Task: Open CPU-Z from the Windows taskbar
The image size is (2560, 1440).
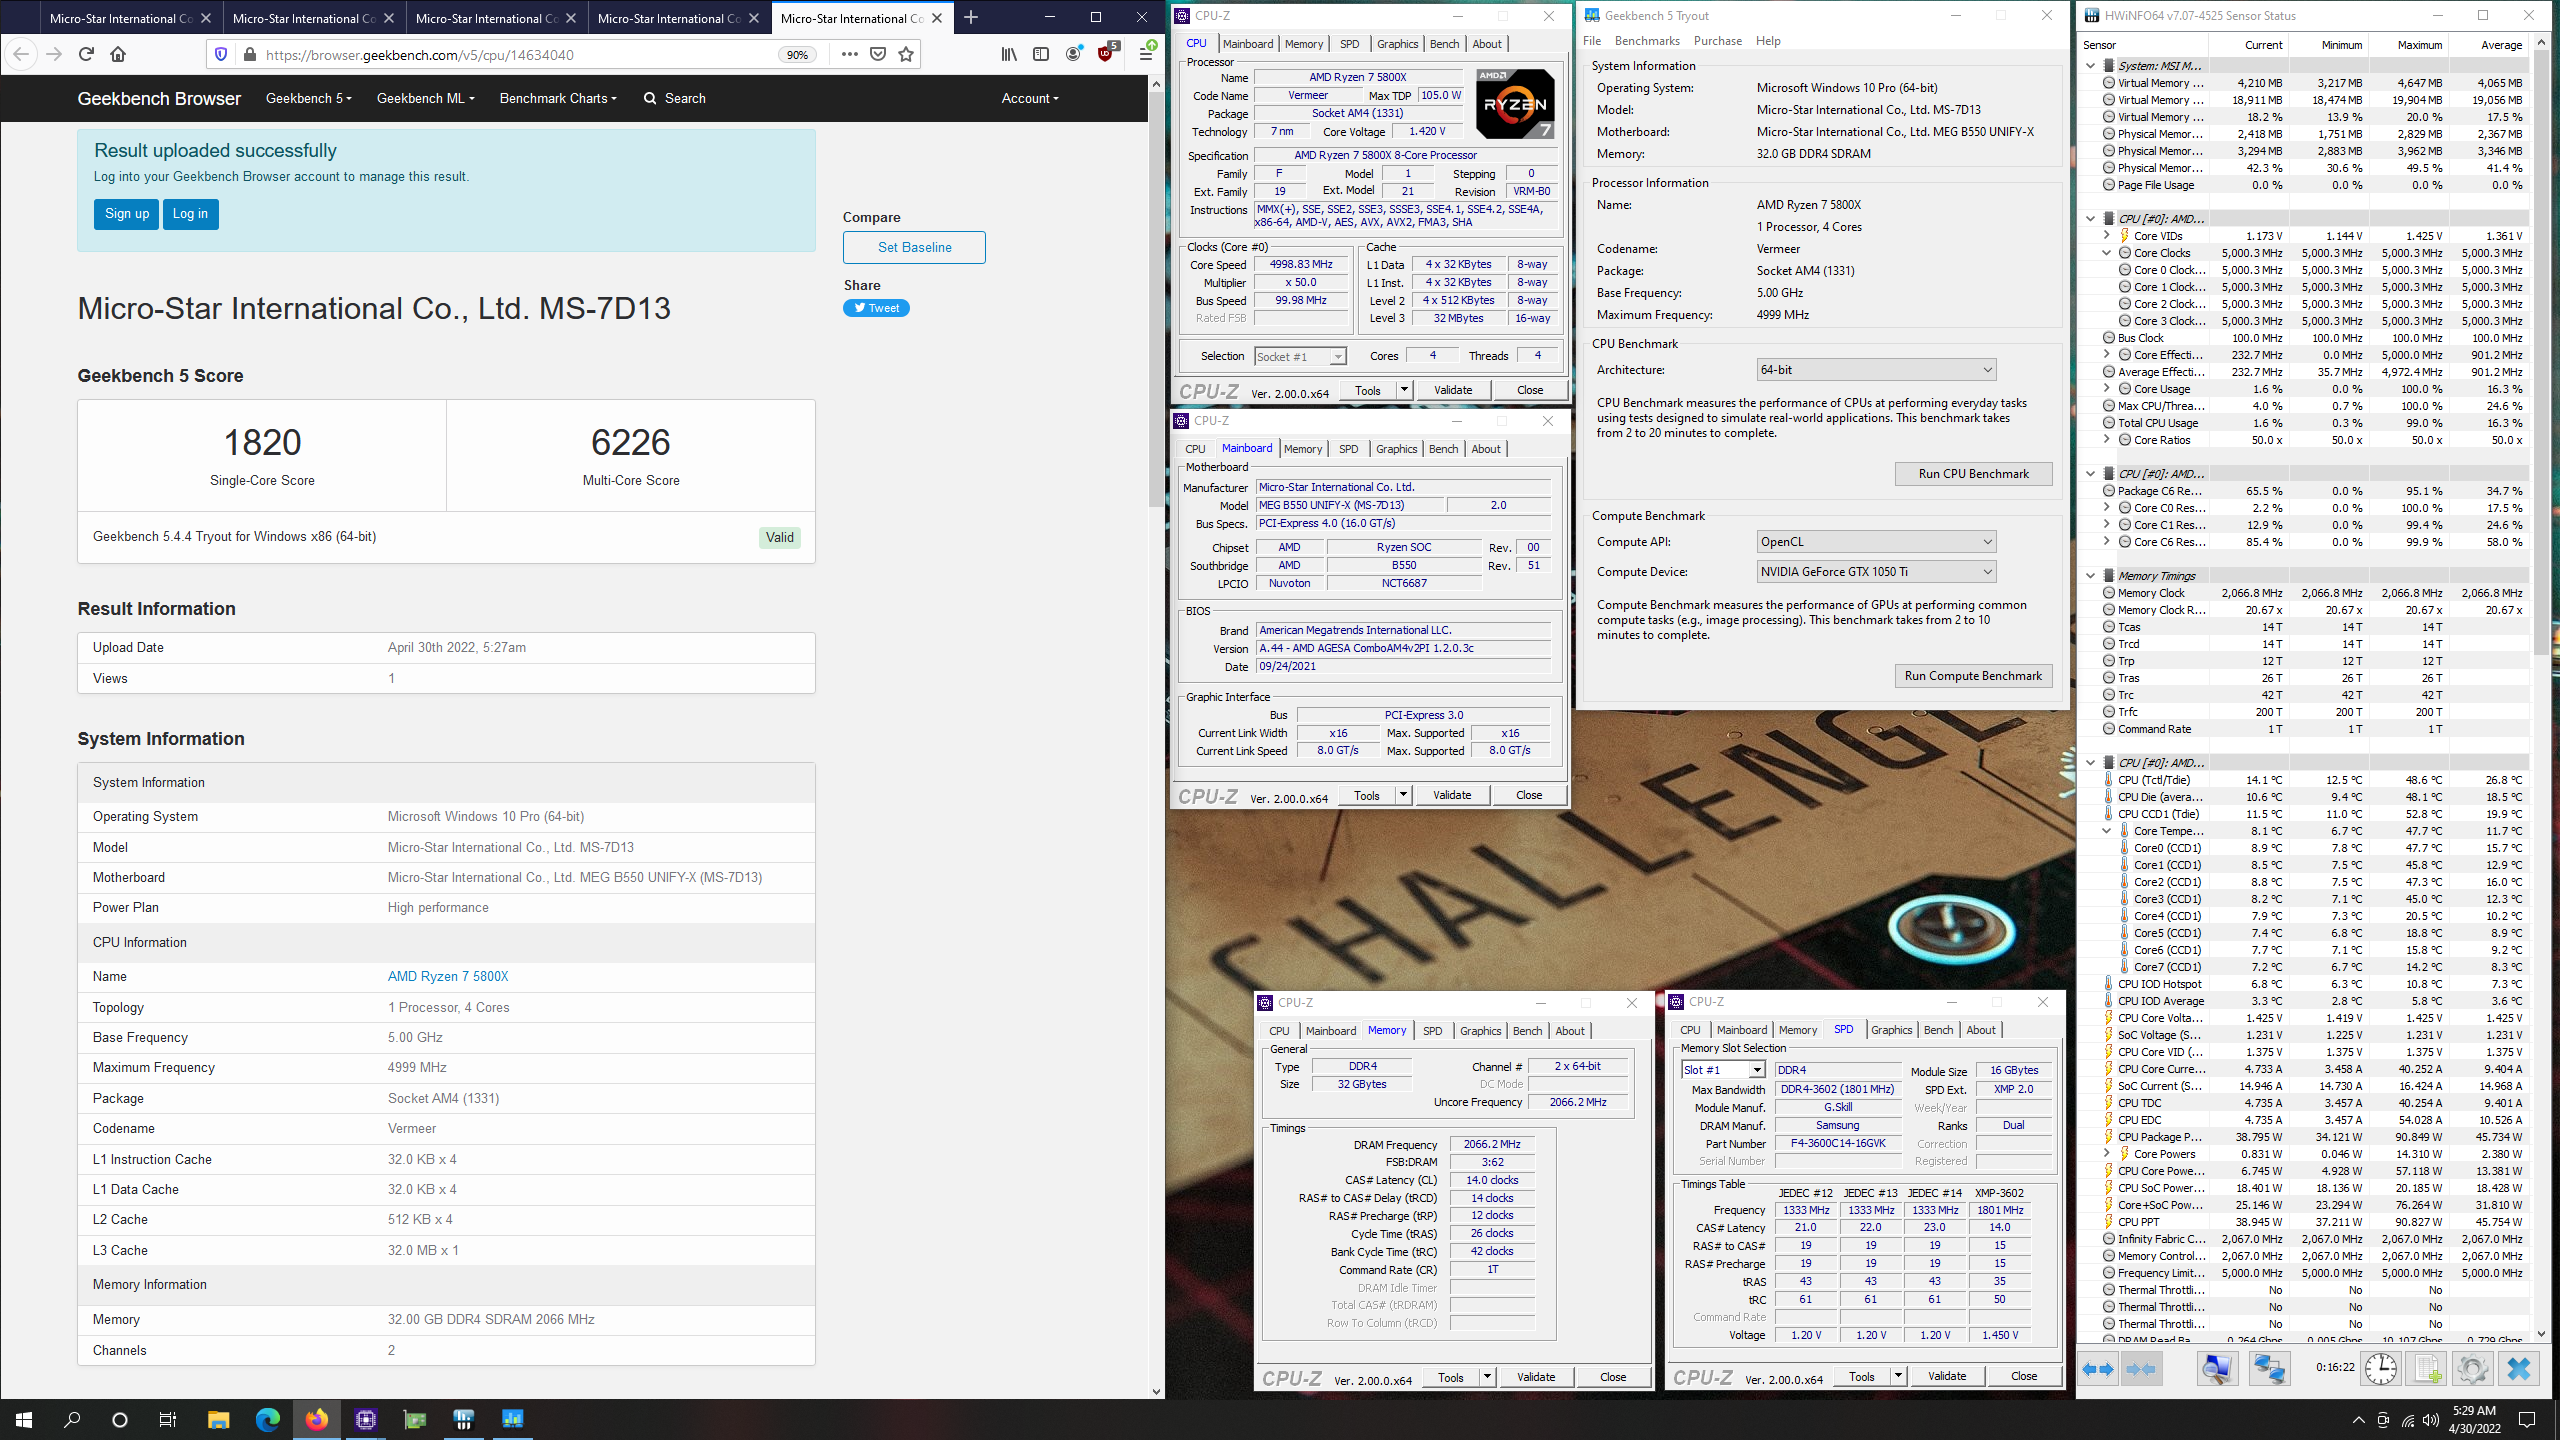Action: (366, 1419)
